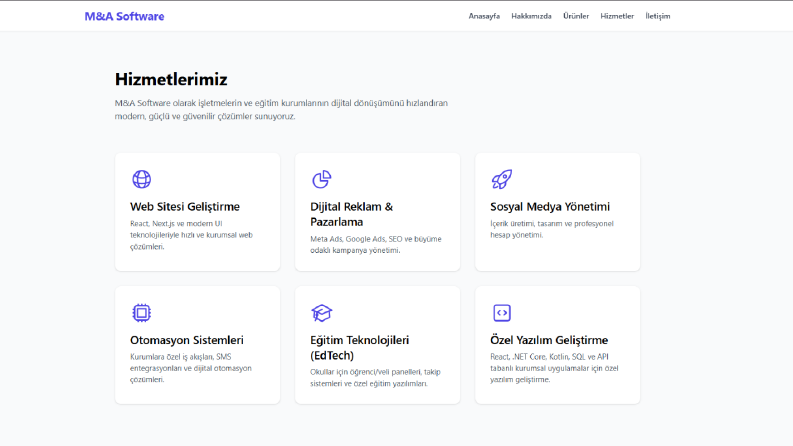Select the Dijital Reklam & Pazarlama title
Screen dimensions: 793x446
351,214
